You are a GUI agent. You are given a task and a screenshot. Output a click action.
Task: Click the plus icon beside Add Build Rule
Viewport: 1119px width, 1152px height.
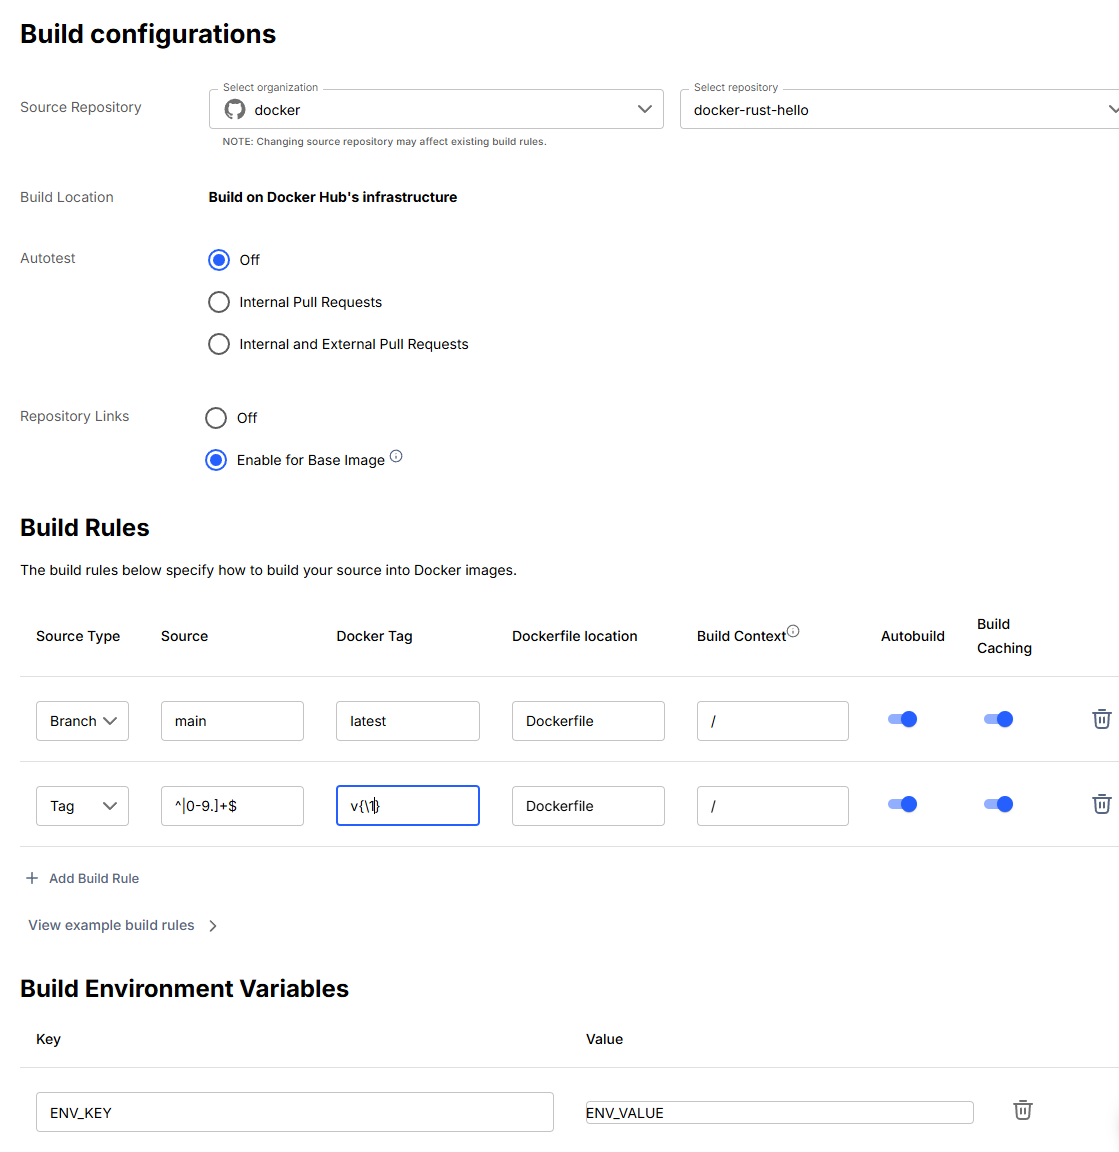pyautogui.click(x=31, y=878)
